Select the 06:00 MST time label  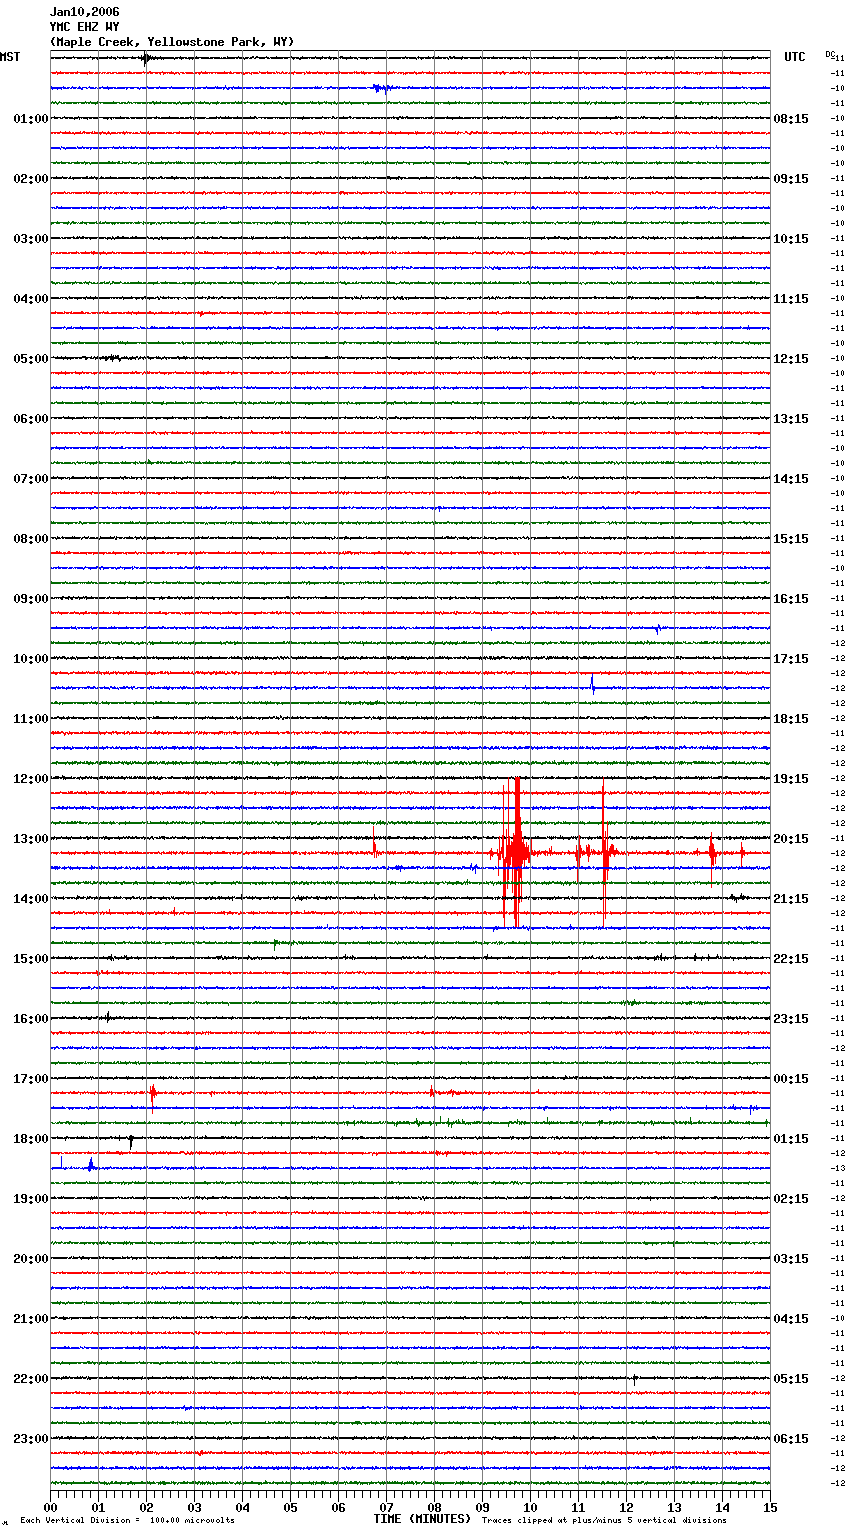click(x=31, y=419)
